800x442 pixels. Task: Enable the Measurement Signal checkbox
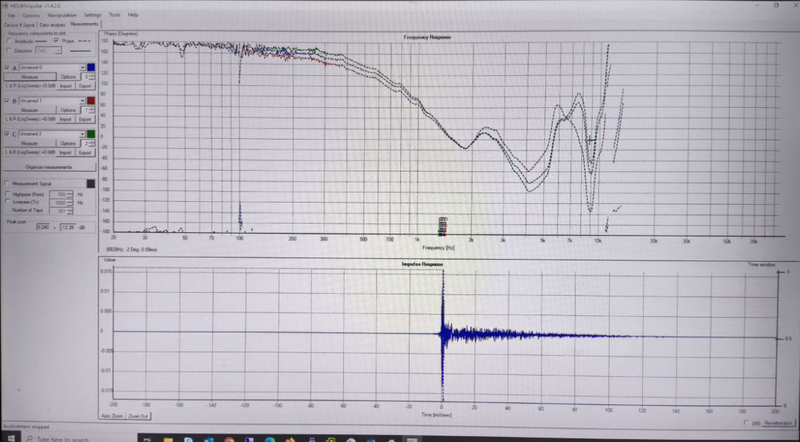(8, 184)
